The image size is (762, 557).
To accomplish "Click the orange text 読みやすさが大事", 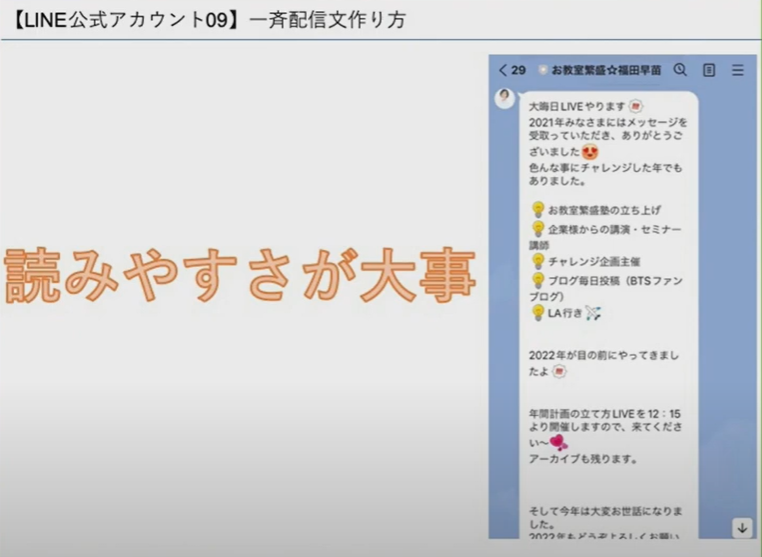I will click(240, 276).
